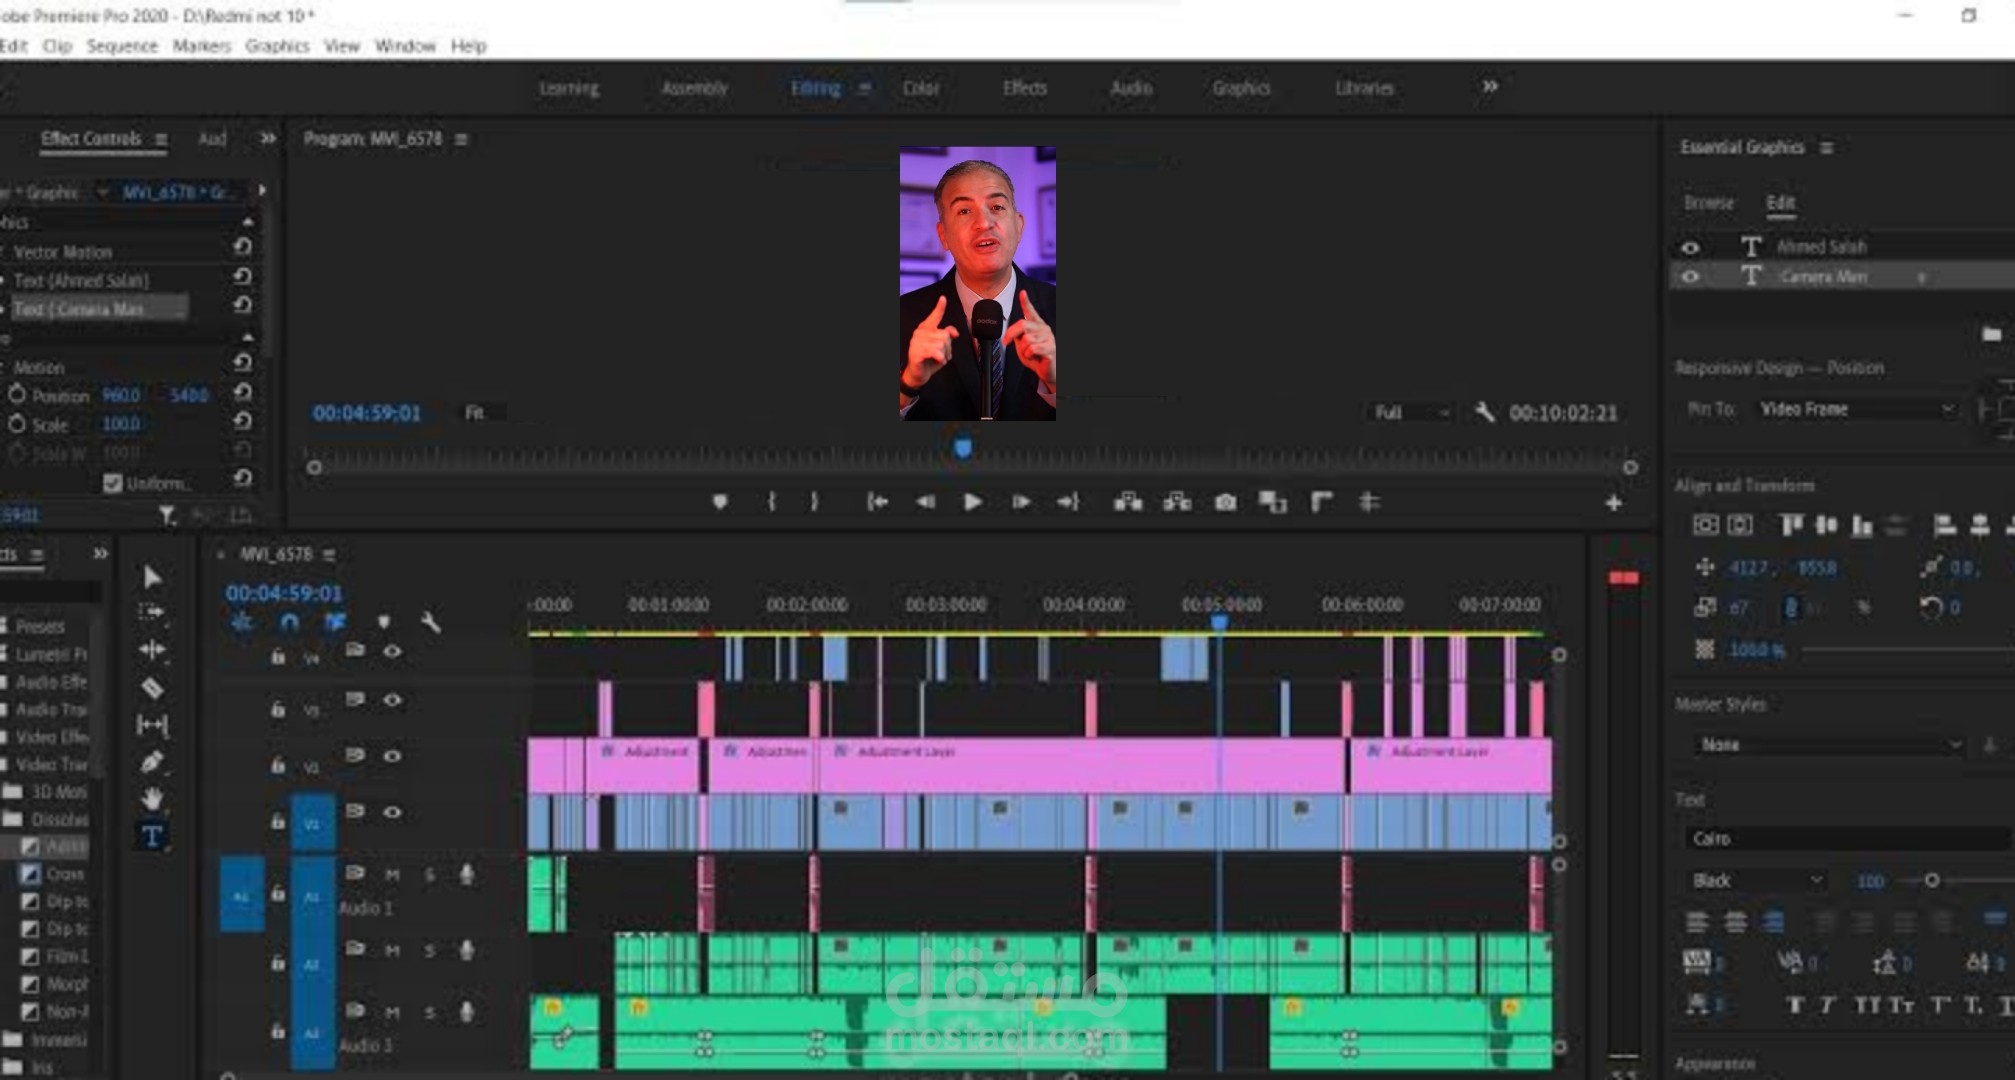Click Go to In point button
Viewport: 2015px width, 1080px height.
pyautogui.click(x=877, y=502)
